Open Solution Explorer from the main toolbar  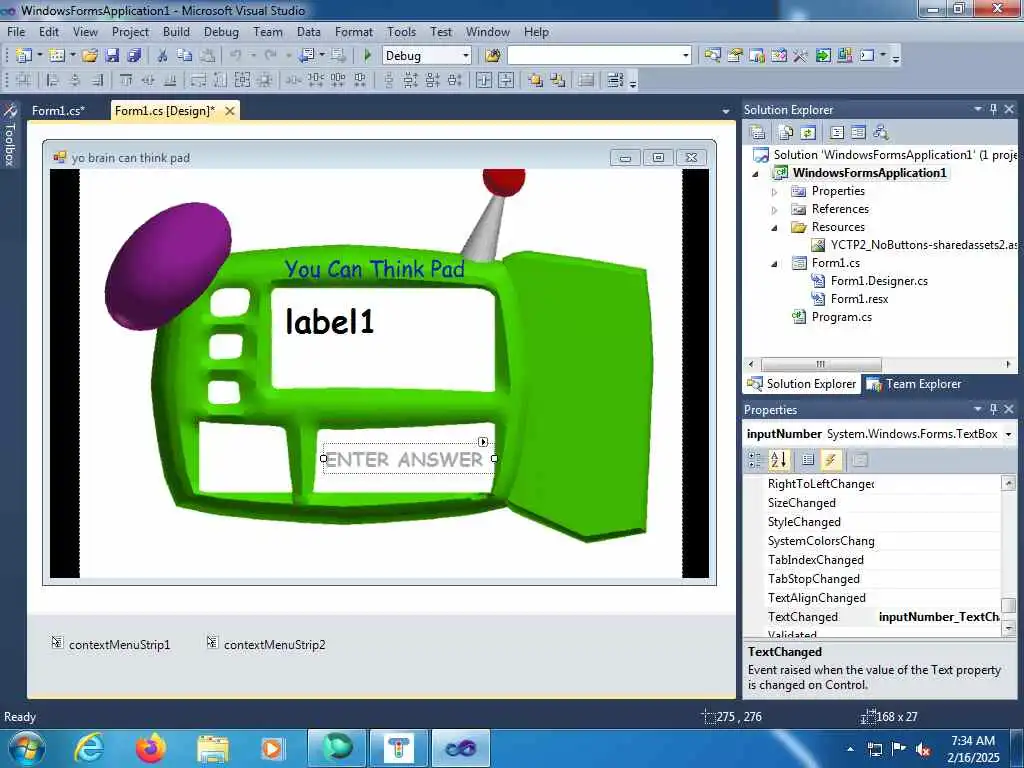click(712, 56)
